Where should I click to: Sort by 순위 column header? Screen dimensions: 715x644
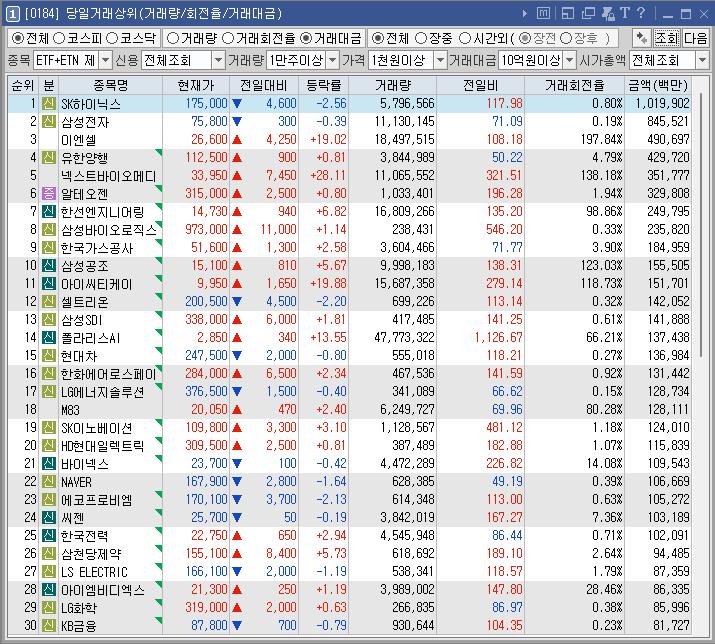pyautogui.click(x=23, y=85)
